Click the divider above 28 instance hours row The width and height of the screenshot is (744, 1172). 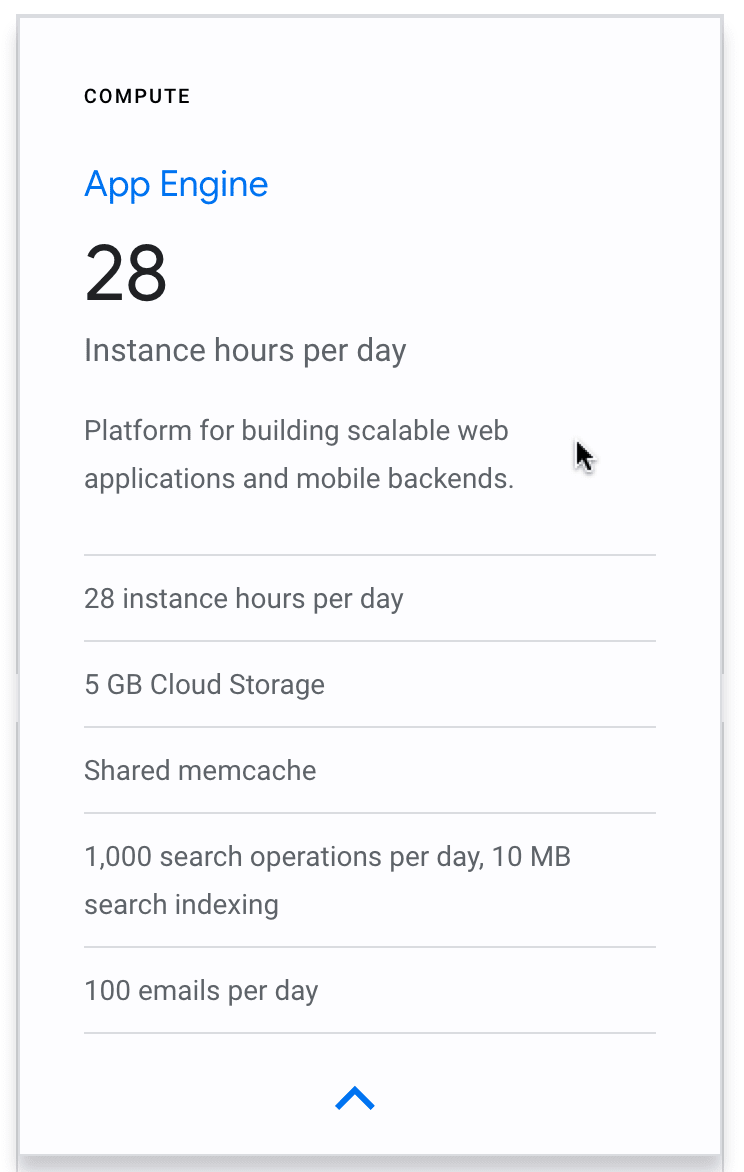(x=369, y=555)
